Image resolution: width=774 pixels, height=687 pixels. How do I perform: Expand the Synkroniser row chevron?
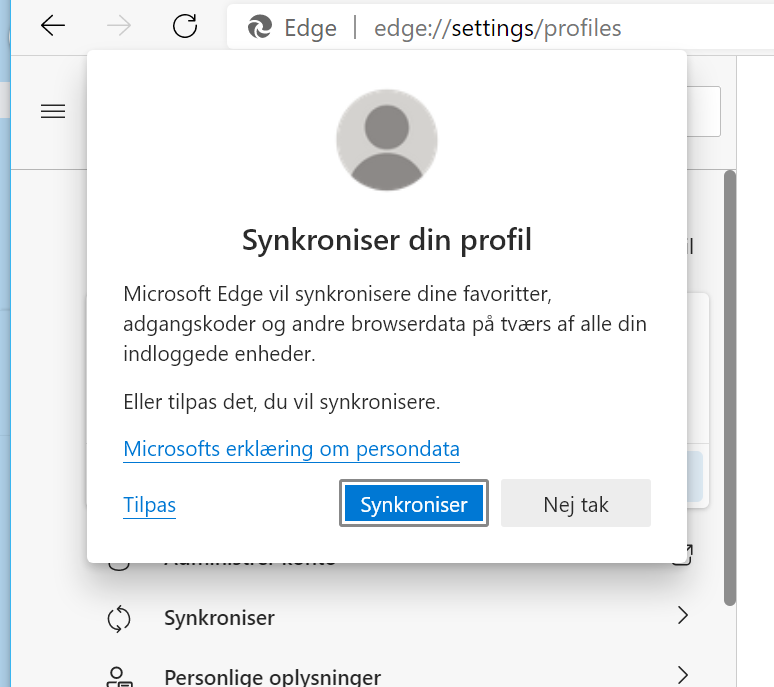(x=683, y=616)
